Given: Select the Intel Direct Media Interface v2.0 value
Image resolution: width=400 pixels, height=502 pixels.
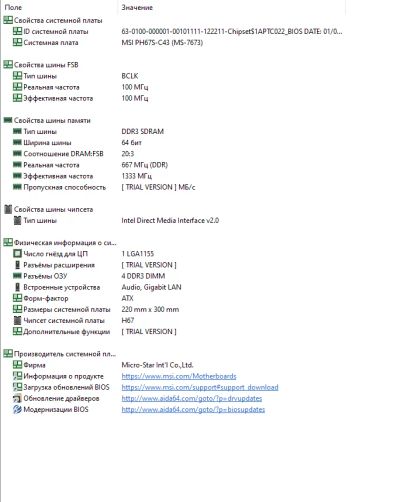Looking at the screenshot, I should 170,220.
